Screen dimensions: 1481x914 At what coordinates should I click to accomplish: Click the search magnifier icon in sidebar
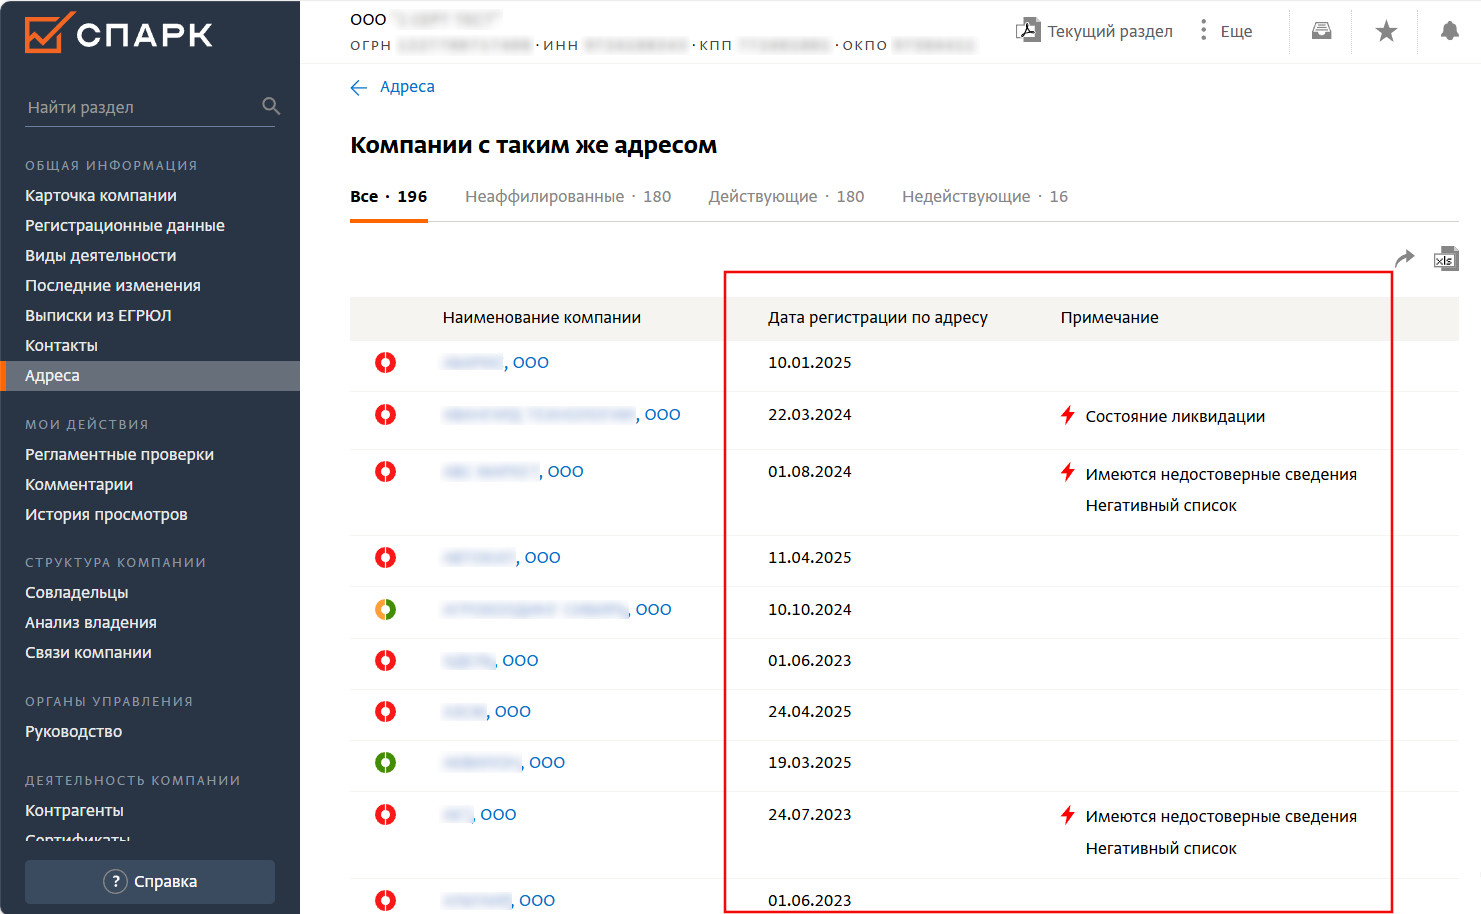click(x=271, y=106)
